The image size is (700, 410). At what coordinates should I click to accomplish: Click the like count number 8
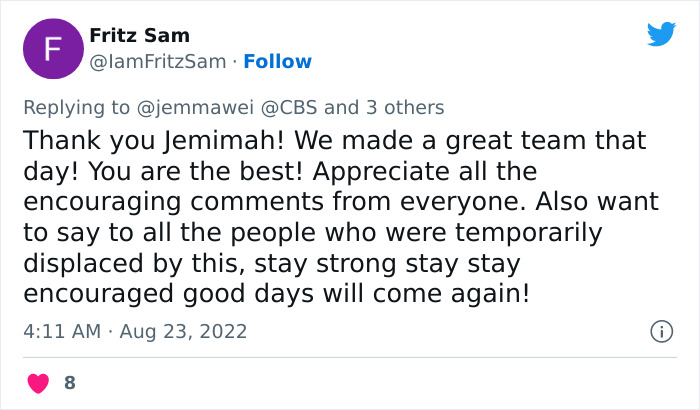[x=69, y=382]
